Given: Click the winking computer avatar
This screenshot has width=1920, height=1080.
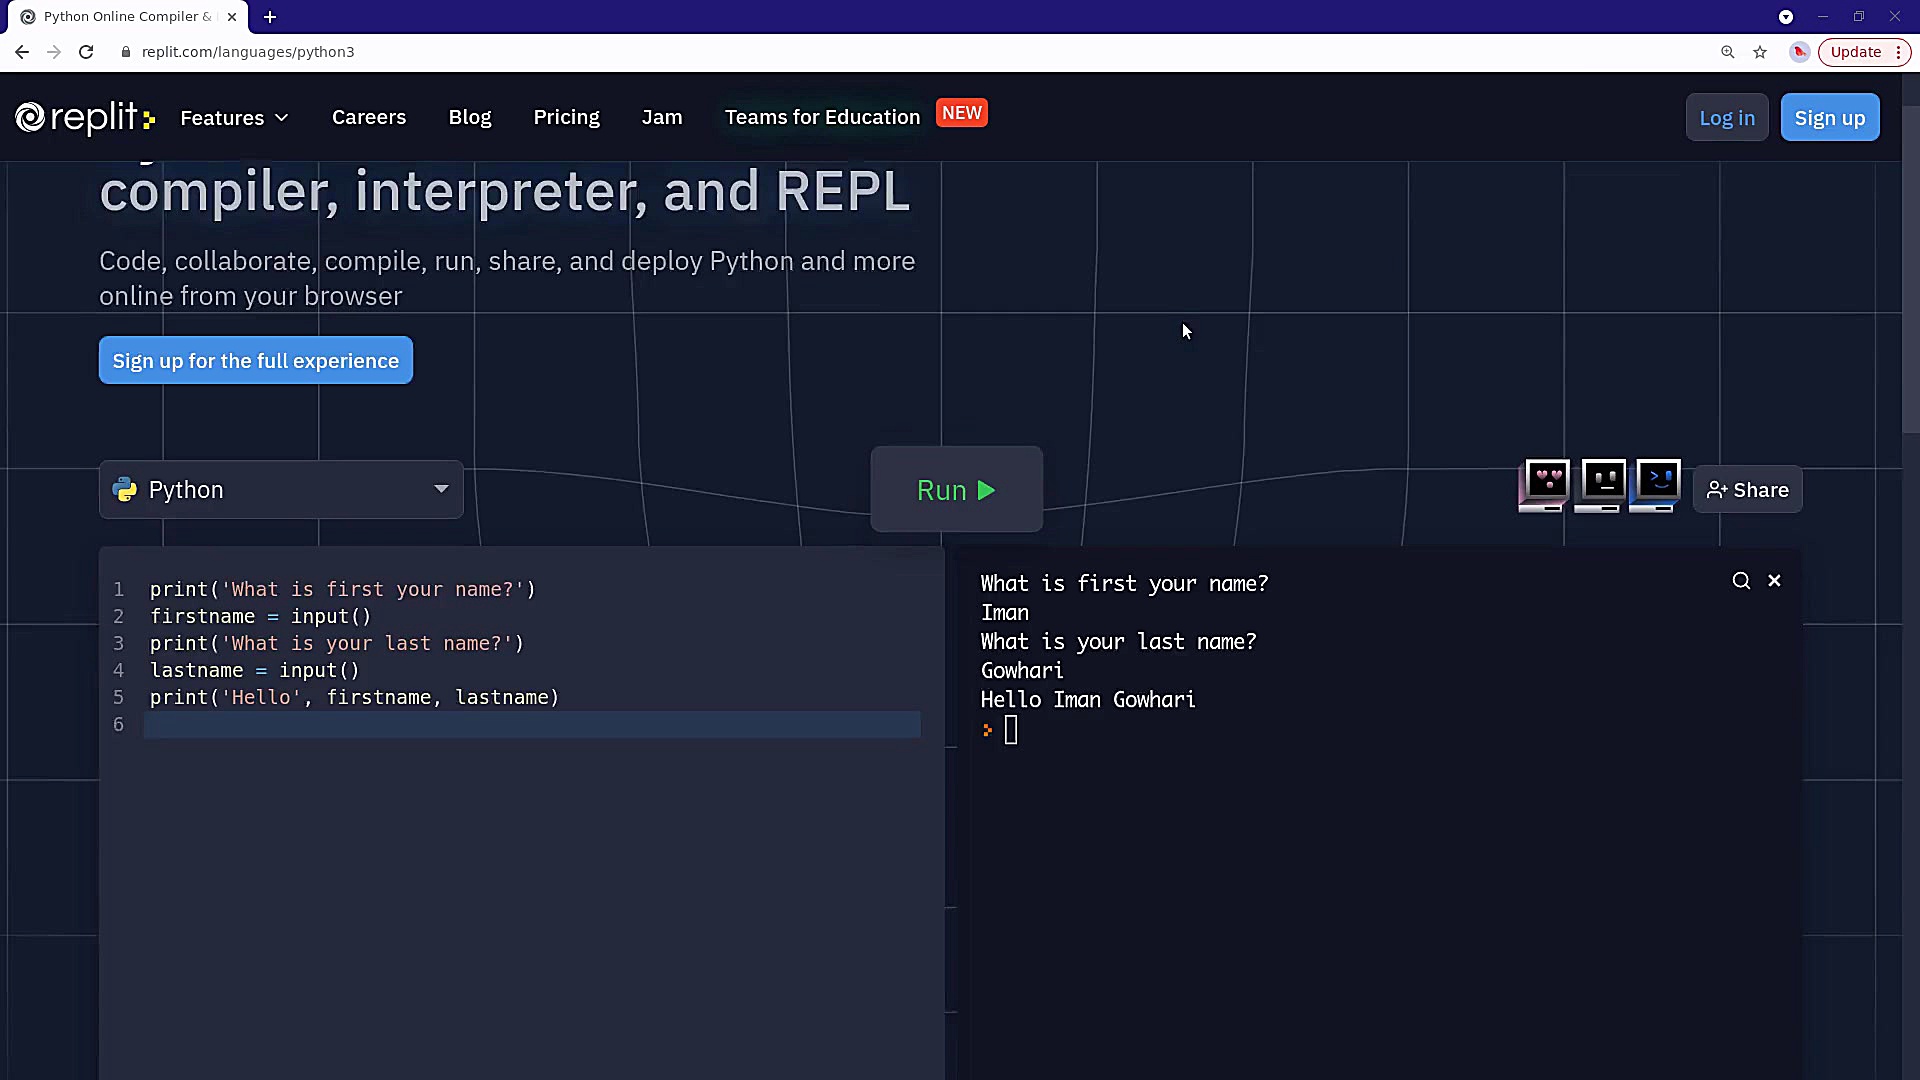Looking at the screenshot, I should (1656, 486).
